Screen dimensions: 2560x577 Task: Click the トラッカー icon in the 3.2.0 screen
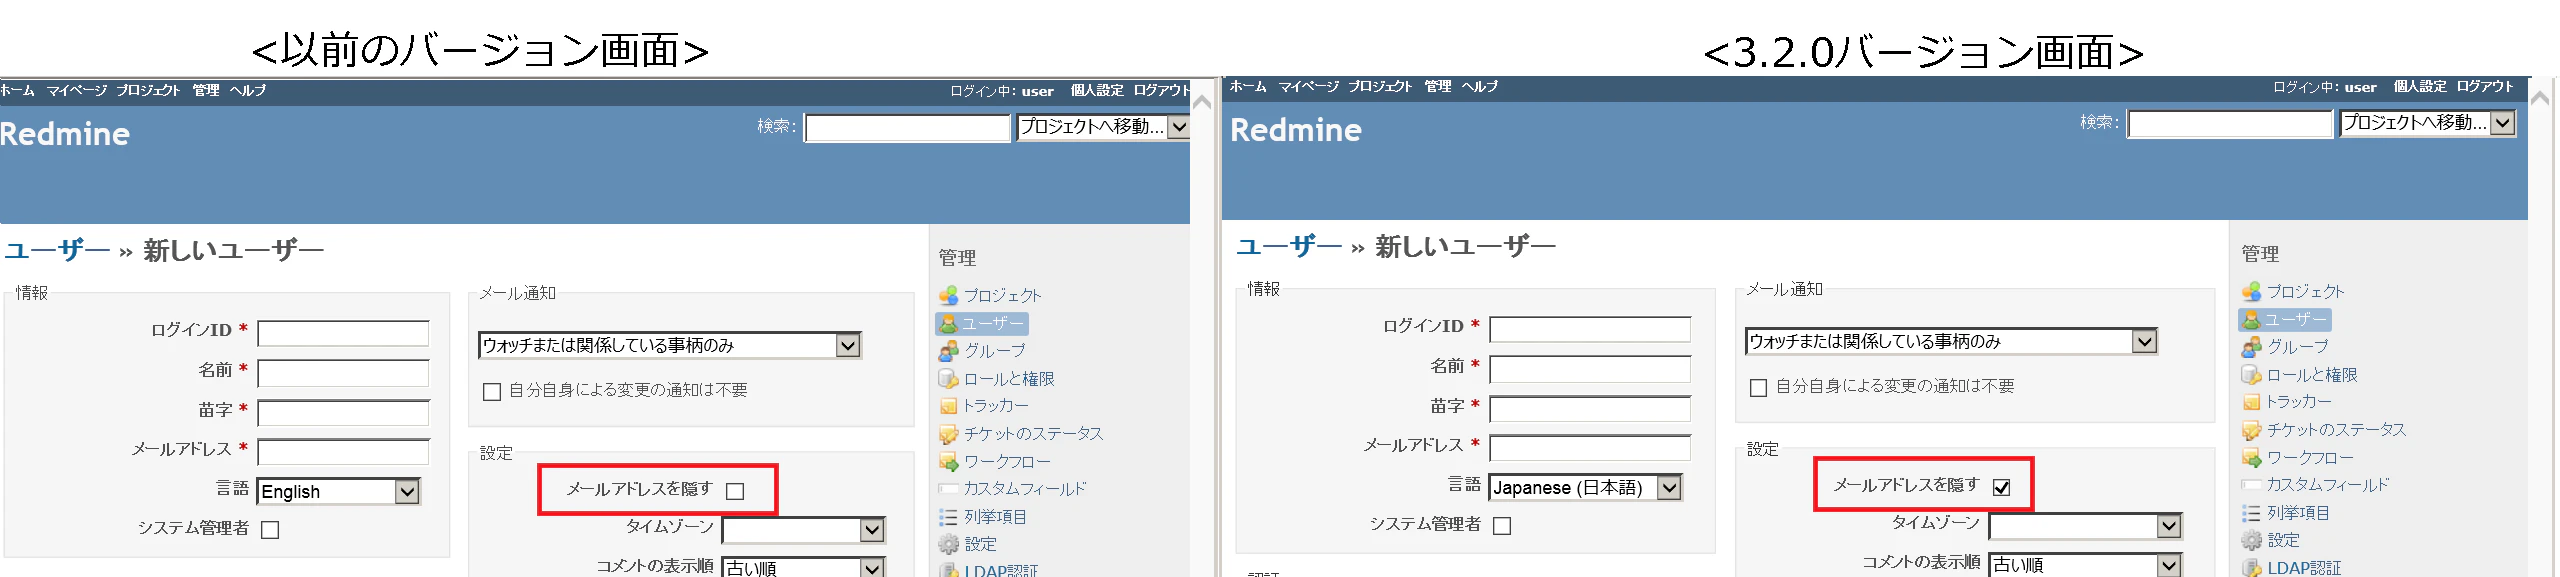click(2251, 402)
